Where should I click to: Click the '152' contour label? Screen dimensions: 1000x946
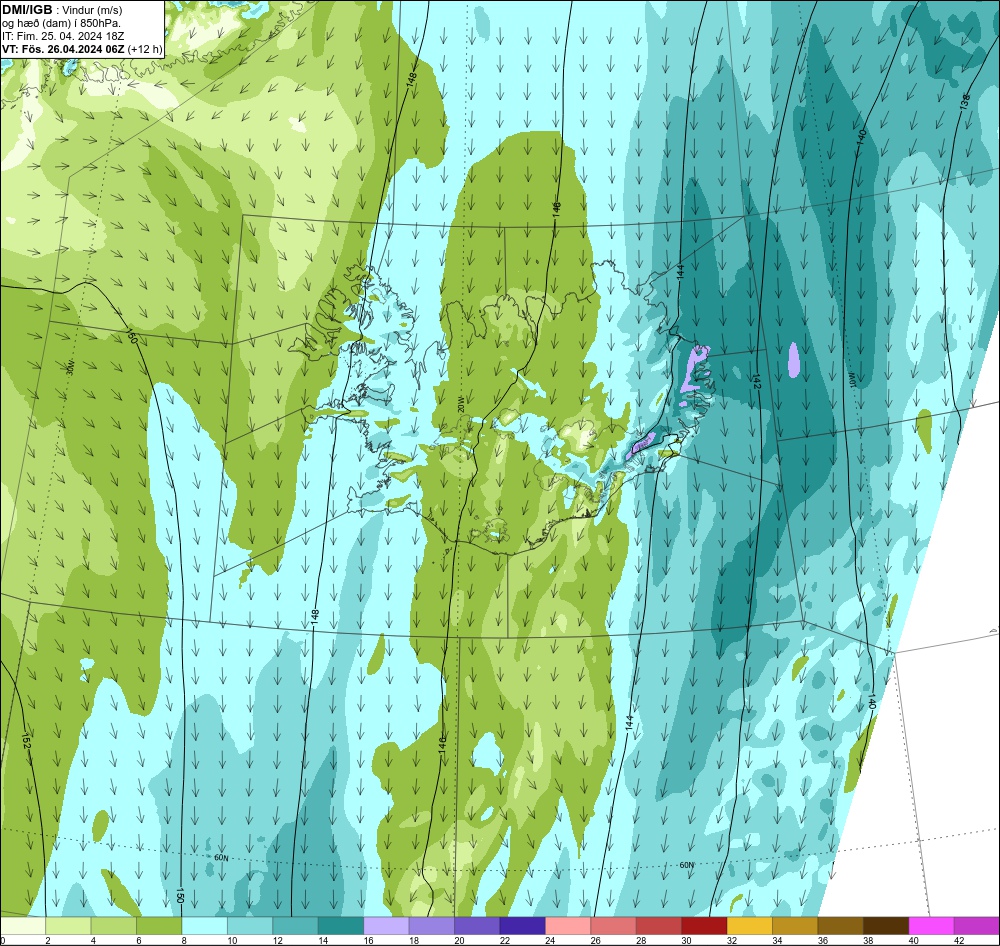[26, 741]
